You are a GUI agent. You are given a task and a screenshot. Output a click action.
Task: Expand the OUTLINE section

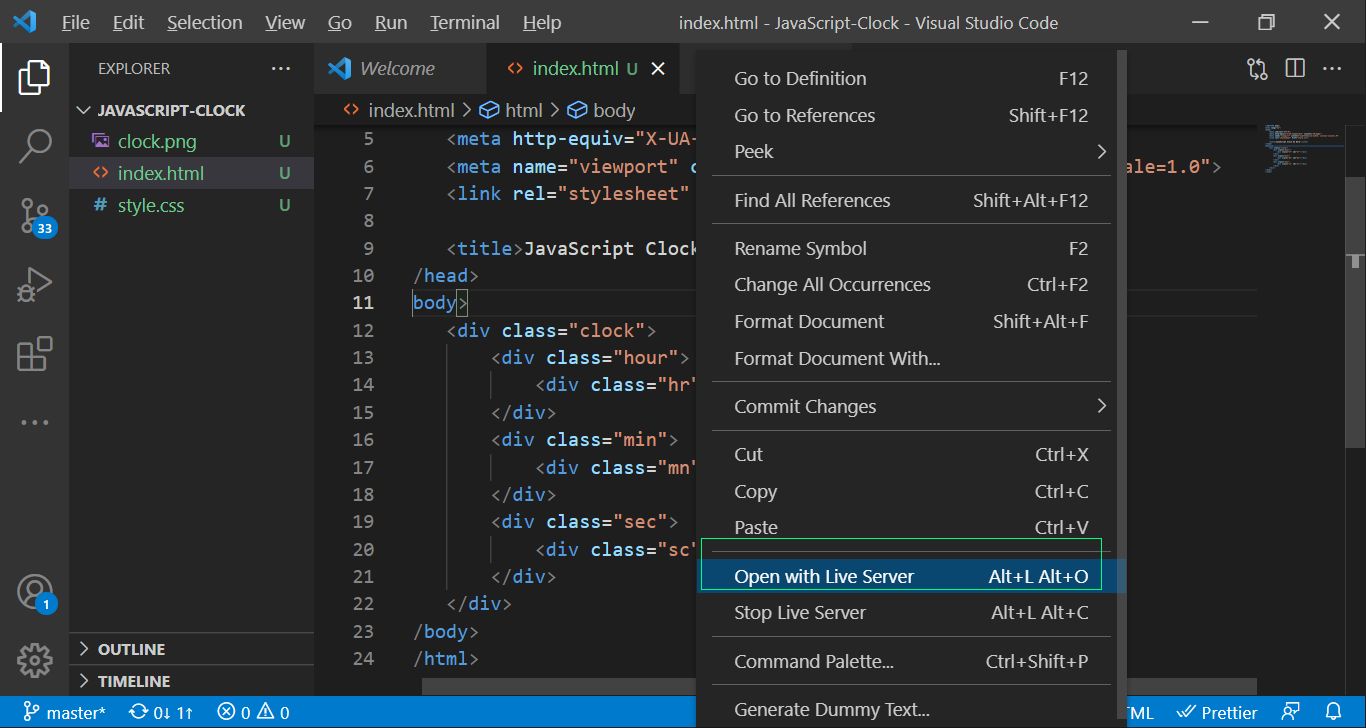(x=190, y=649)
